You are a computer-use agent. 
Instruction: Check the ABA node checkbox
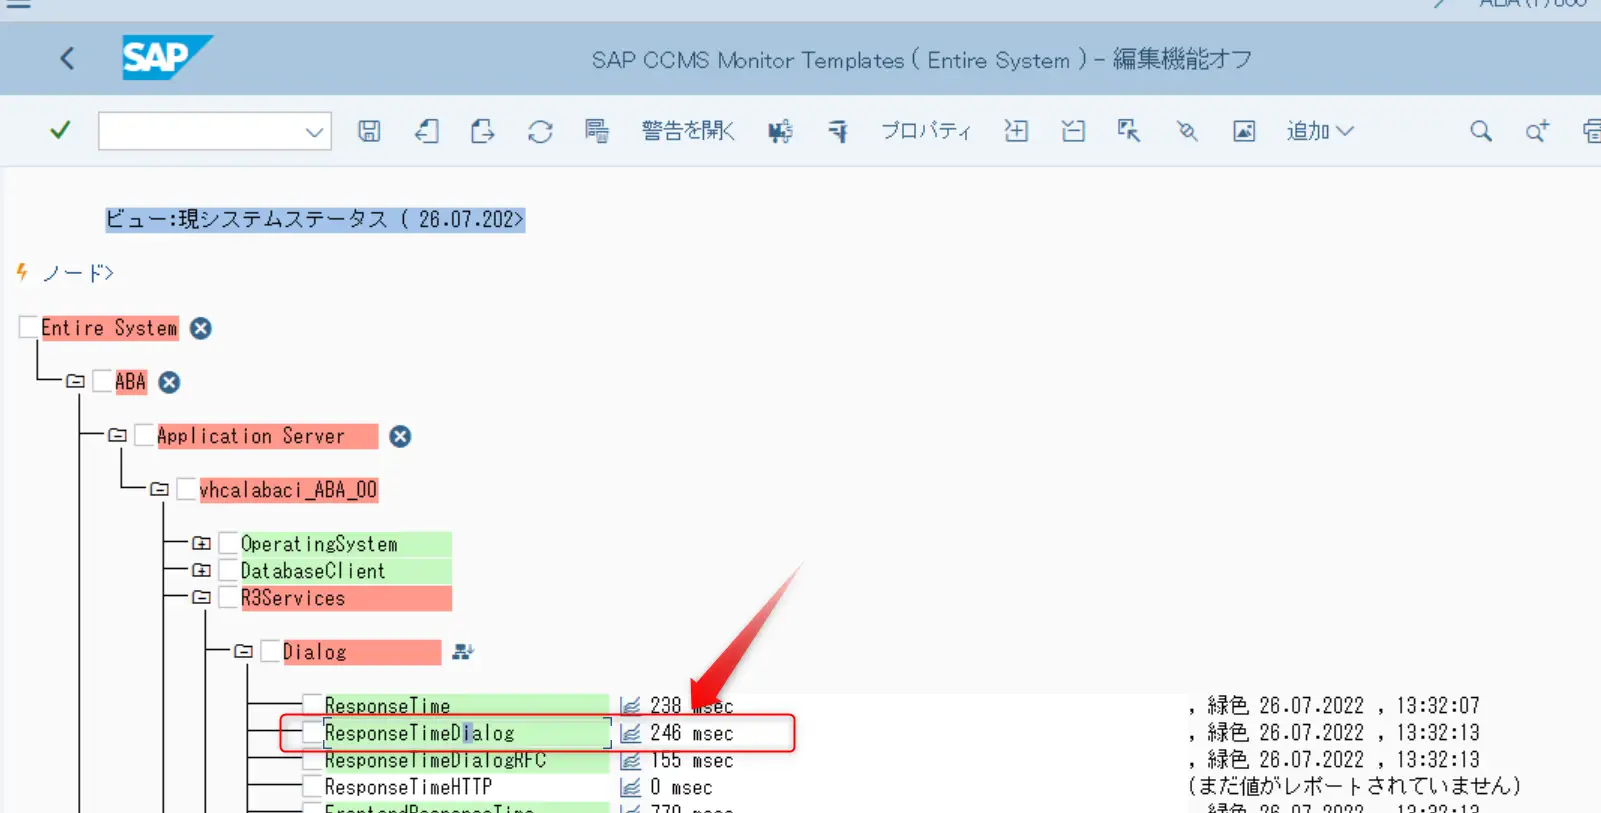(102, 381)
